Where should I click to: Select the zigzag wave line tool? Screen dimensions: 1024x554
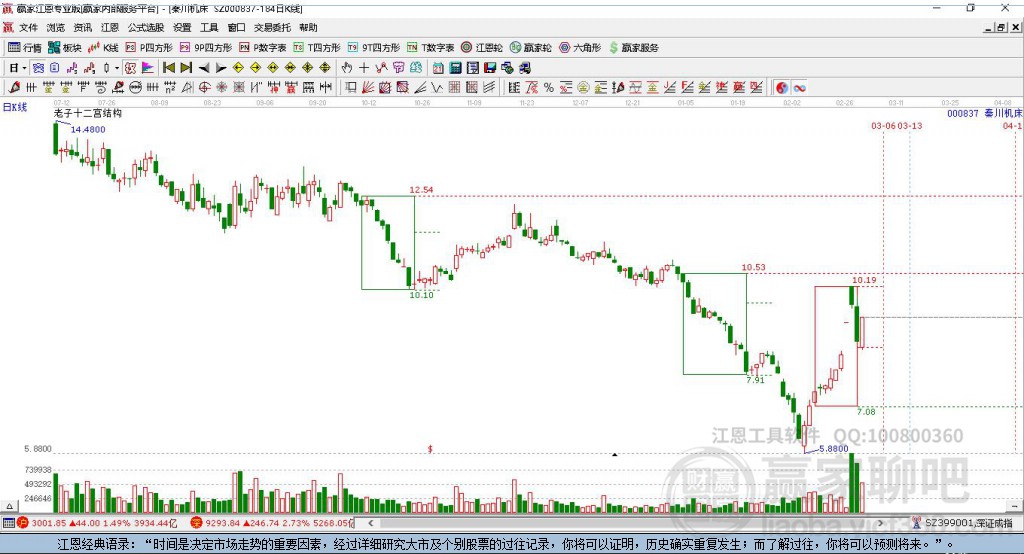437,87
